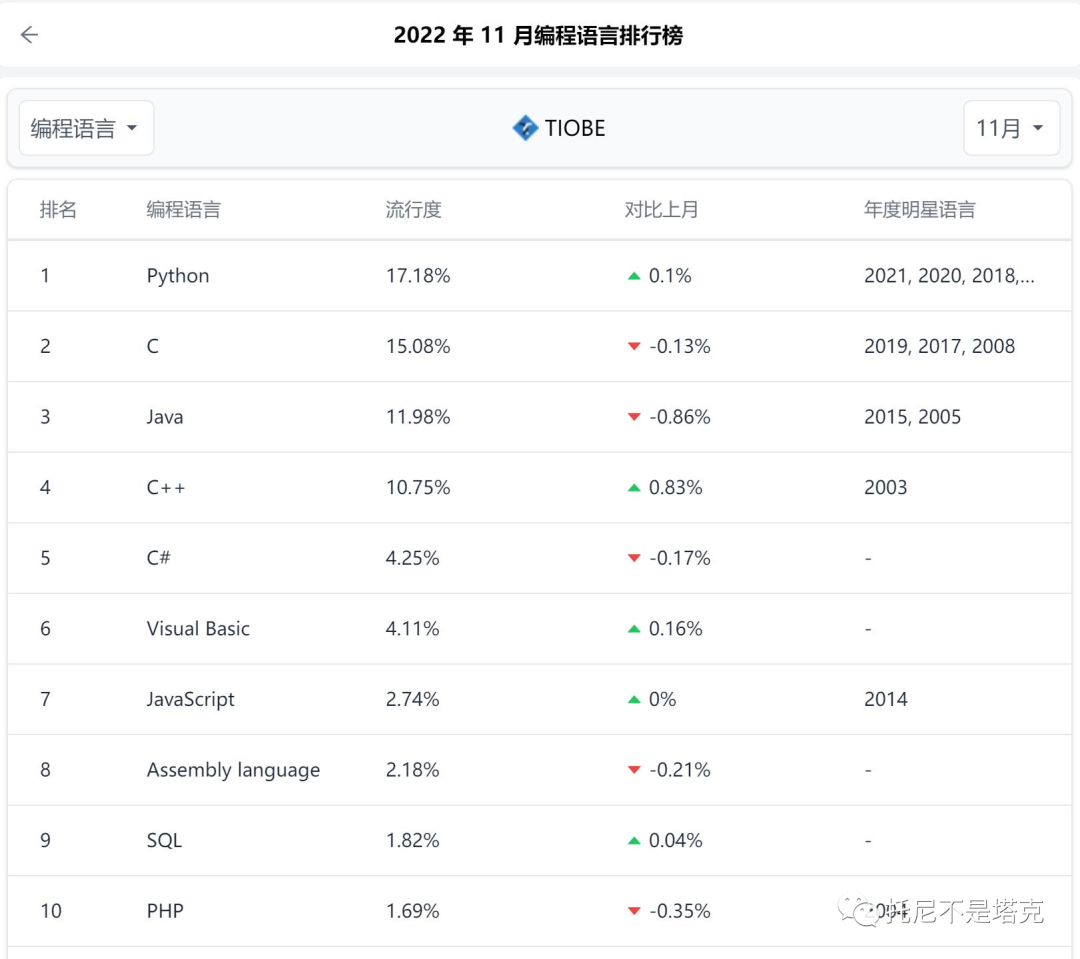Select the Python language name
The height and width of the screenshot is (959, 1080).
click(178, 276)
